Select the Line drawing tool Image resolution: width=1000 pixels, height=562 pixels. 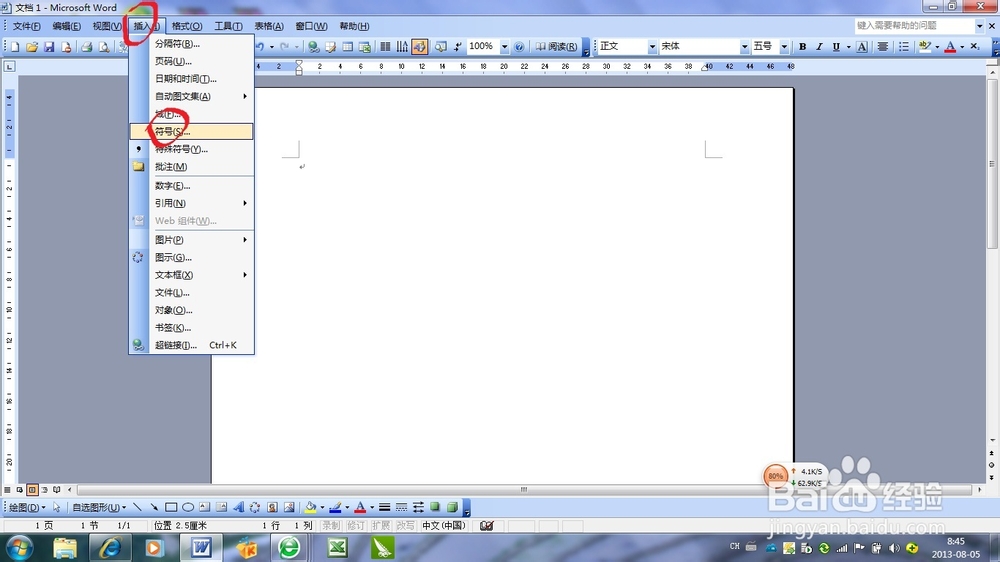137,508
